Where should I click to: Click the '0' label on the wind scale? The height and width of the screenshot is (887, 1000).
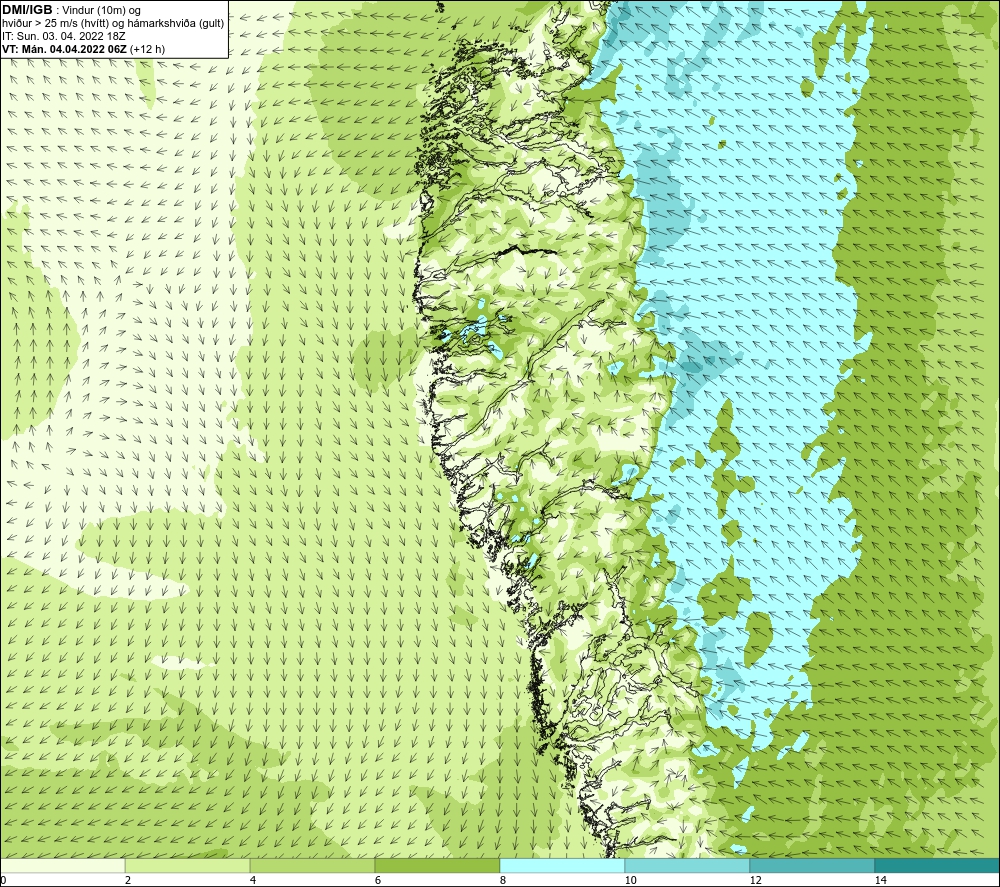(x=3, y=881)
